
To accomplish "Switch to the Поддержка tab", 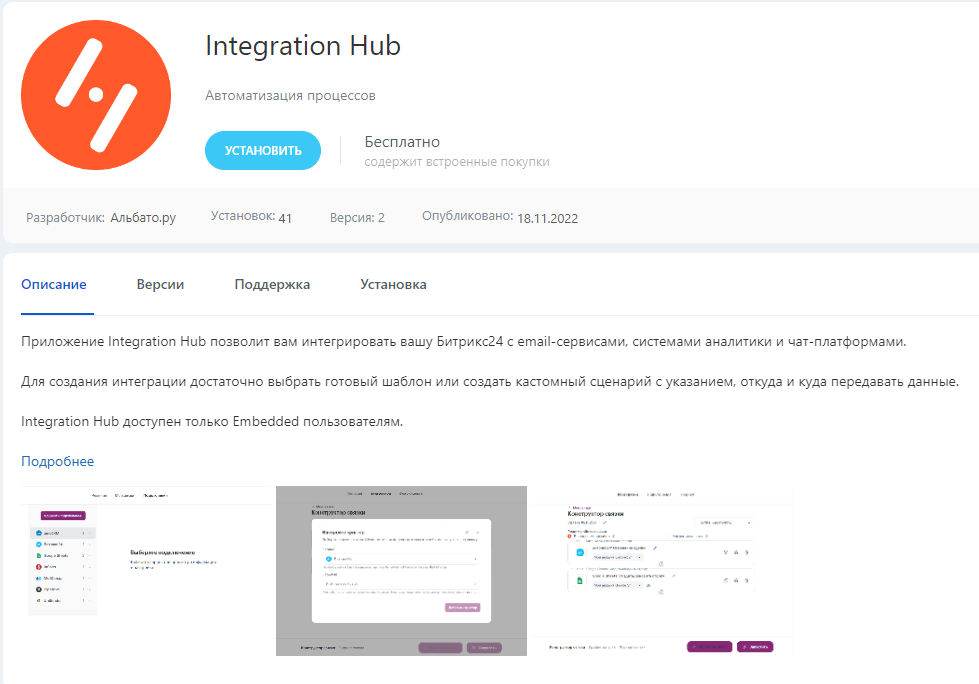I will click(272, 285).
